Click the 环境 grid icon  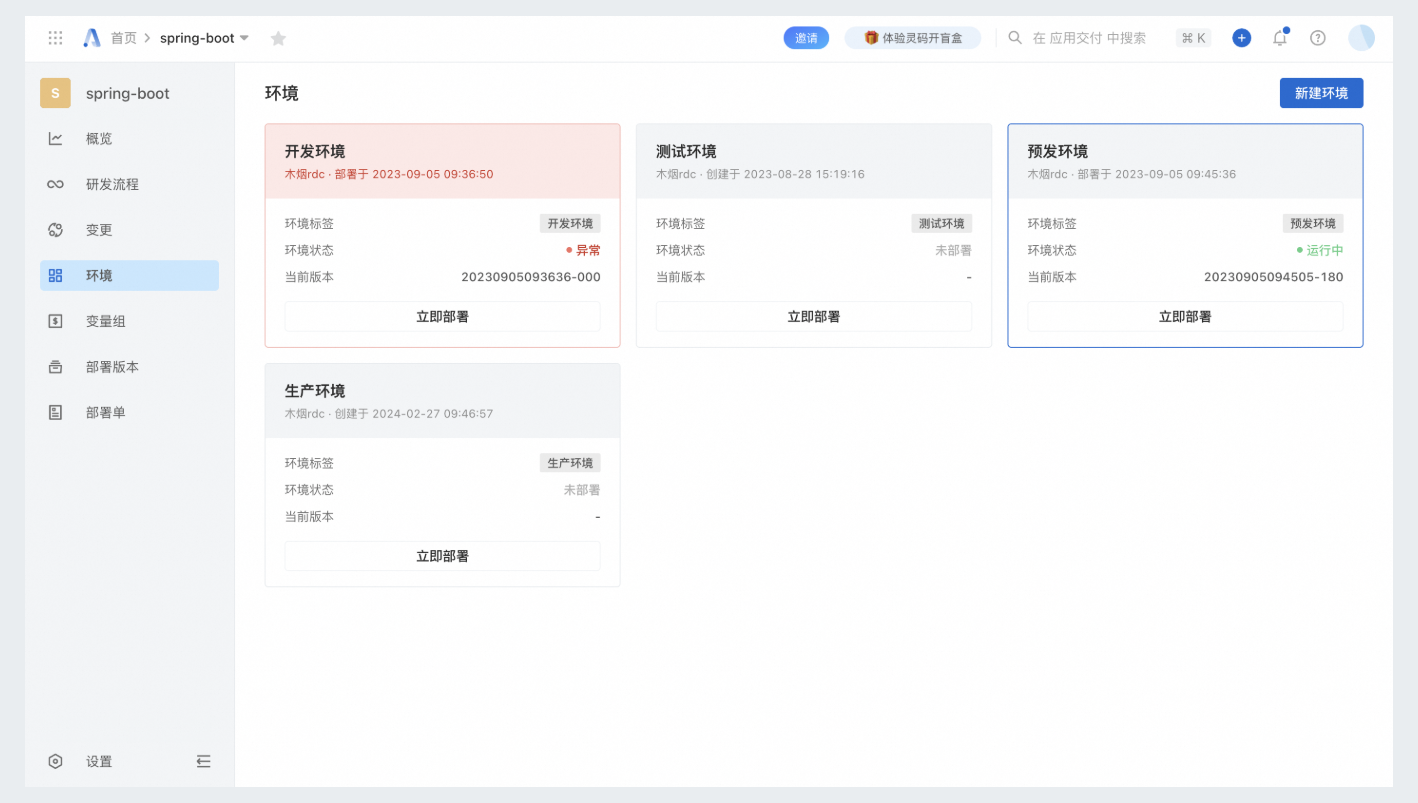click(x=56, y=276)
